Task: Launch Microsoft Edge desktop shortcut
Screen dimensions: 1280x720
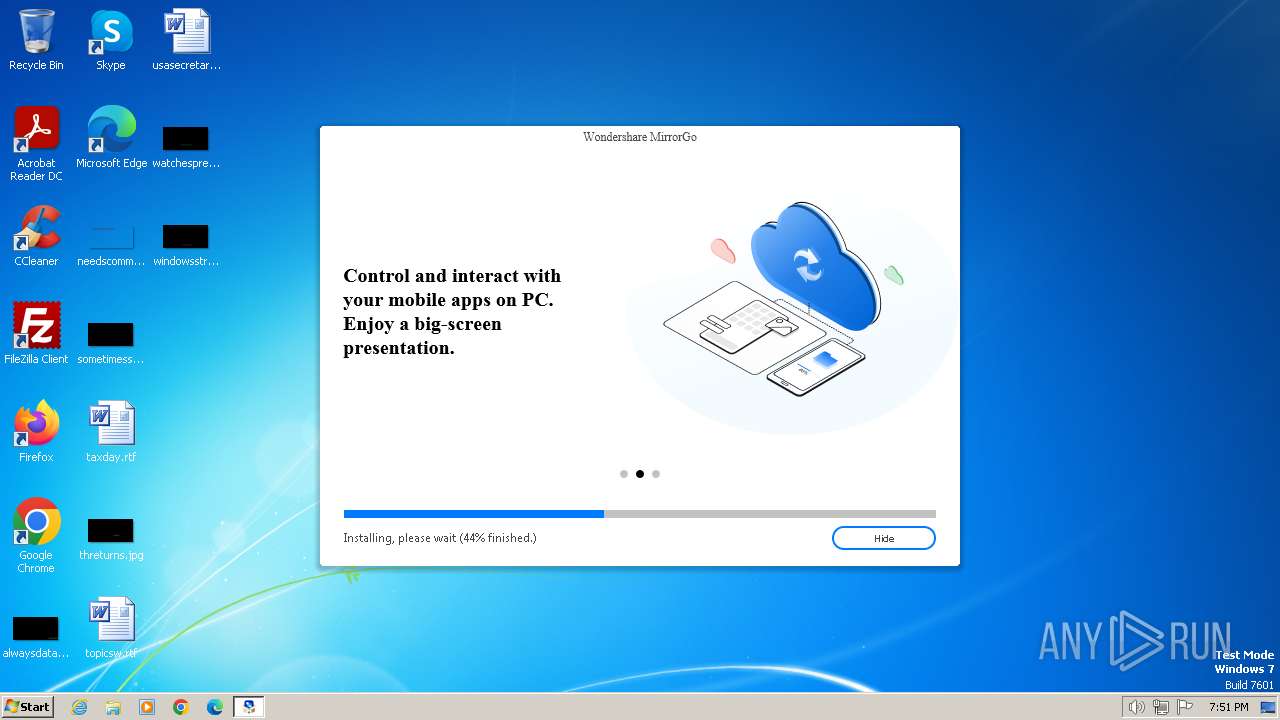Action: [111, 138]
